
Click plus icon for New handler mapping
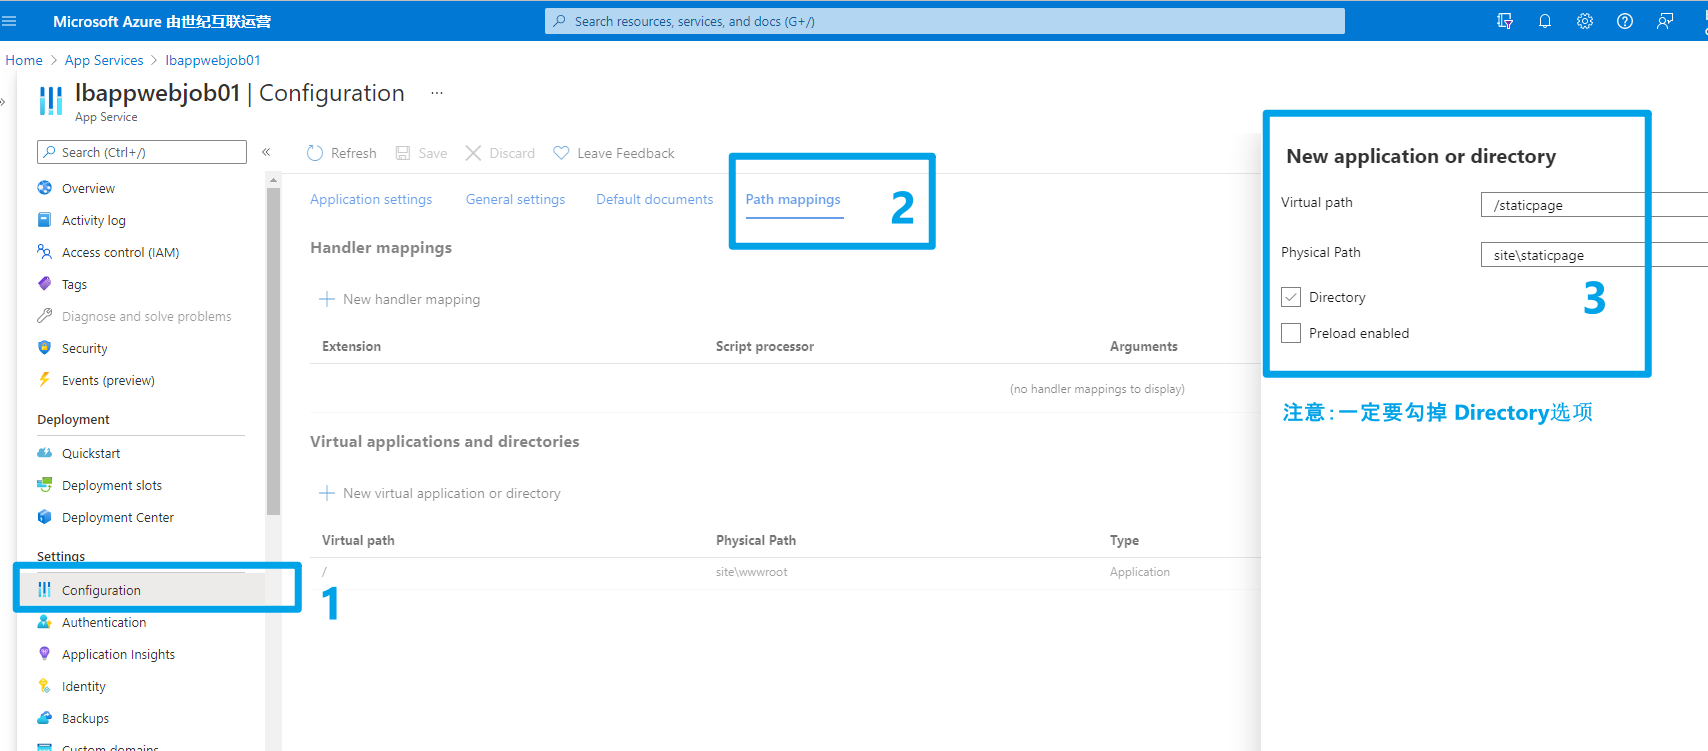pos(326,299)
